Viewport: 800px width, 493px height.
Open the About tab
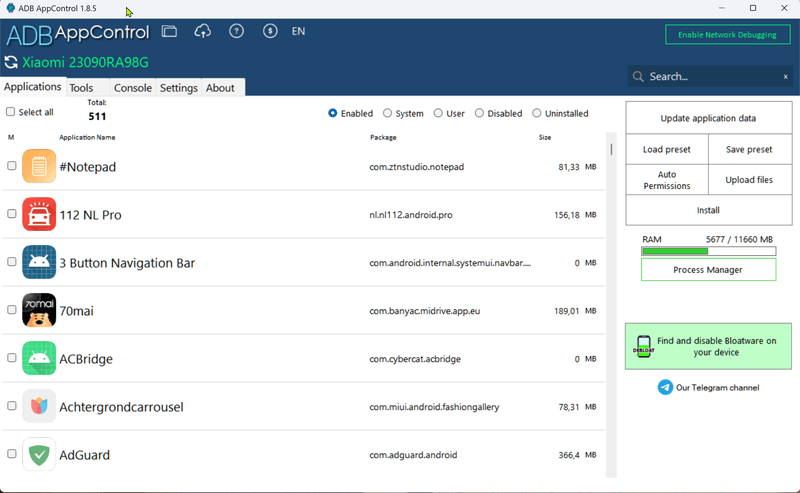[223, 88]
